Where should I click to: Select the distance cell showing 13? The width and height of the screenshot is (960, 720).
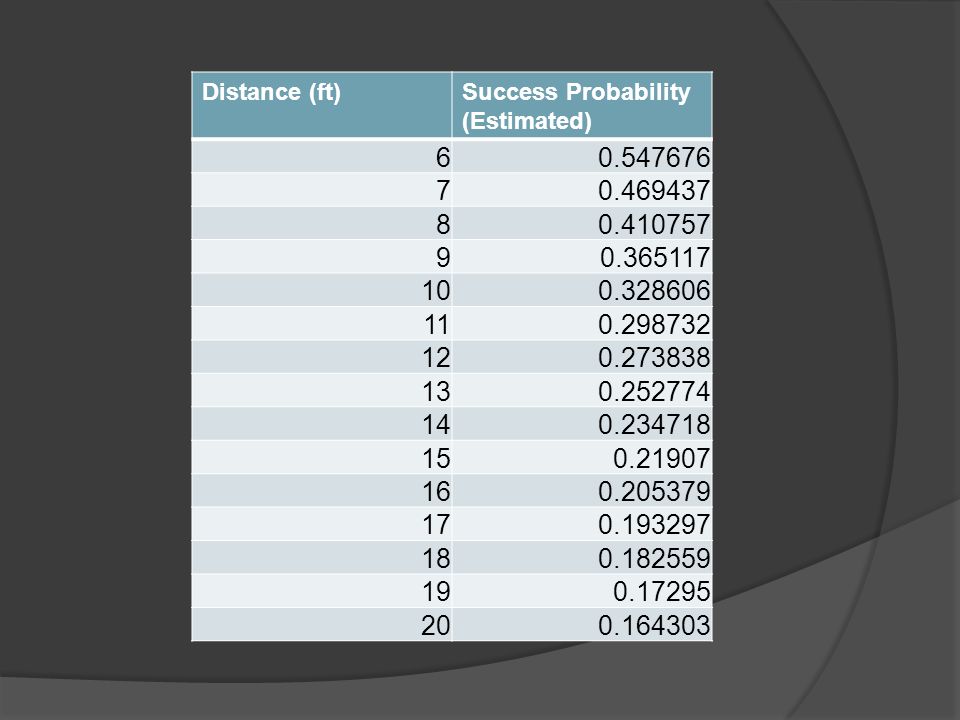[x=322, y=391]
